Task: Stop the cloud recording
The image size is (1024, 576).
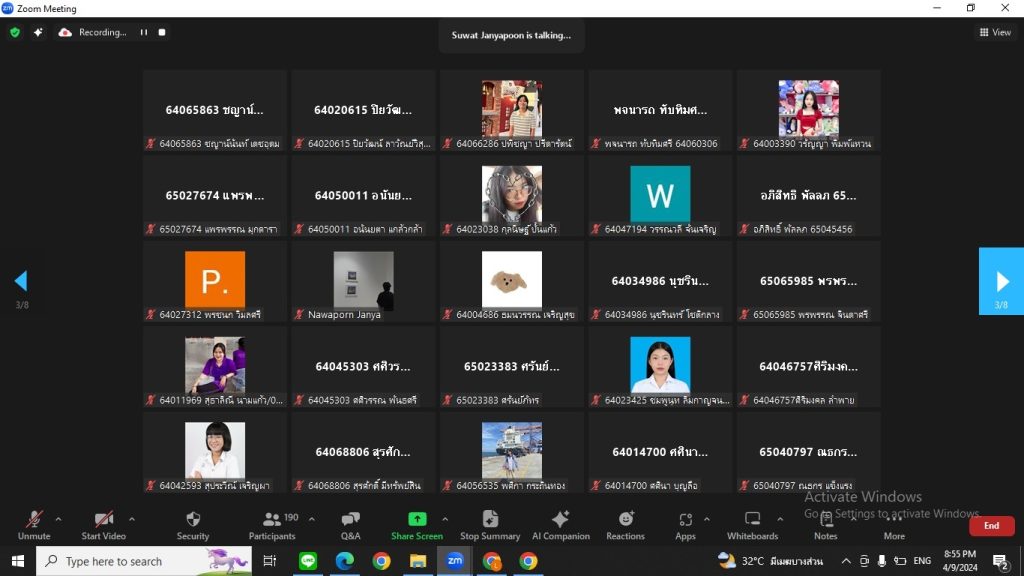Action: (162, 32)
